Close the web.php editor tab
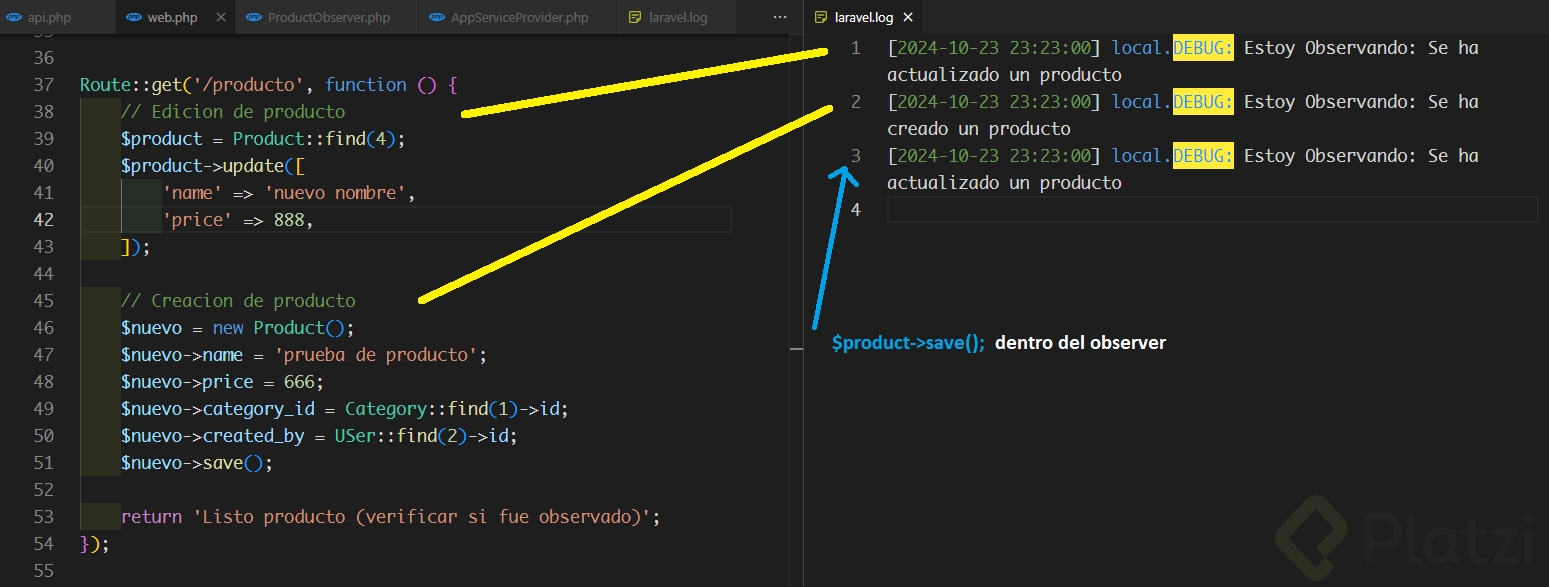The height and width of the screenshot is (587, 1549). coord(220,18)
